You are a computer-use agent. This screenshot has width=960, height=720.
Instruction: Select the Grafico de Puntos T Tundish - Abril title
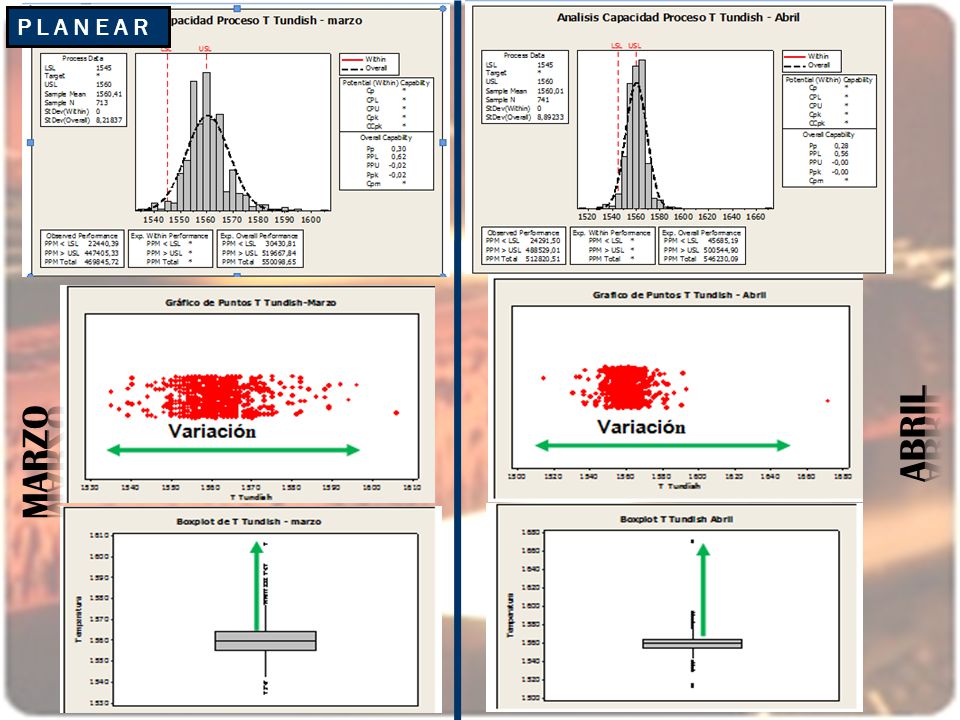coord(679,295)
